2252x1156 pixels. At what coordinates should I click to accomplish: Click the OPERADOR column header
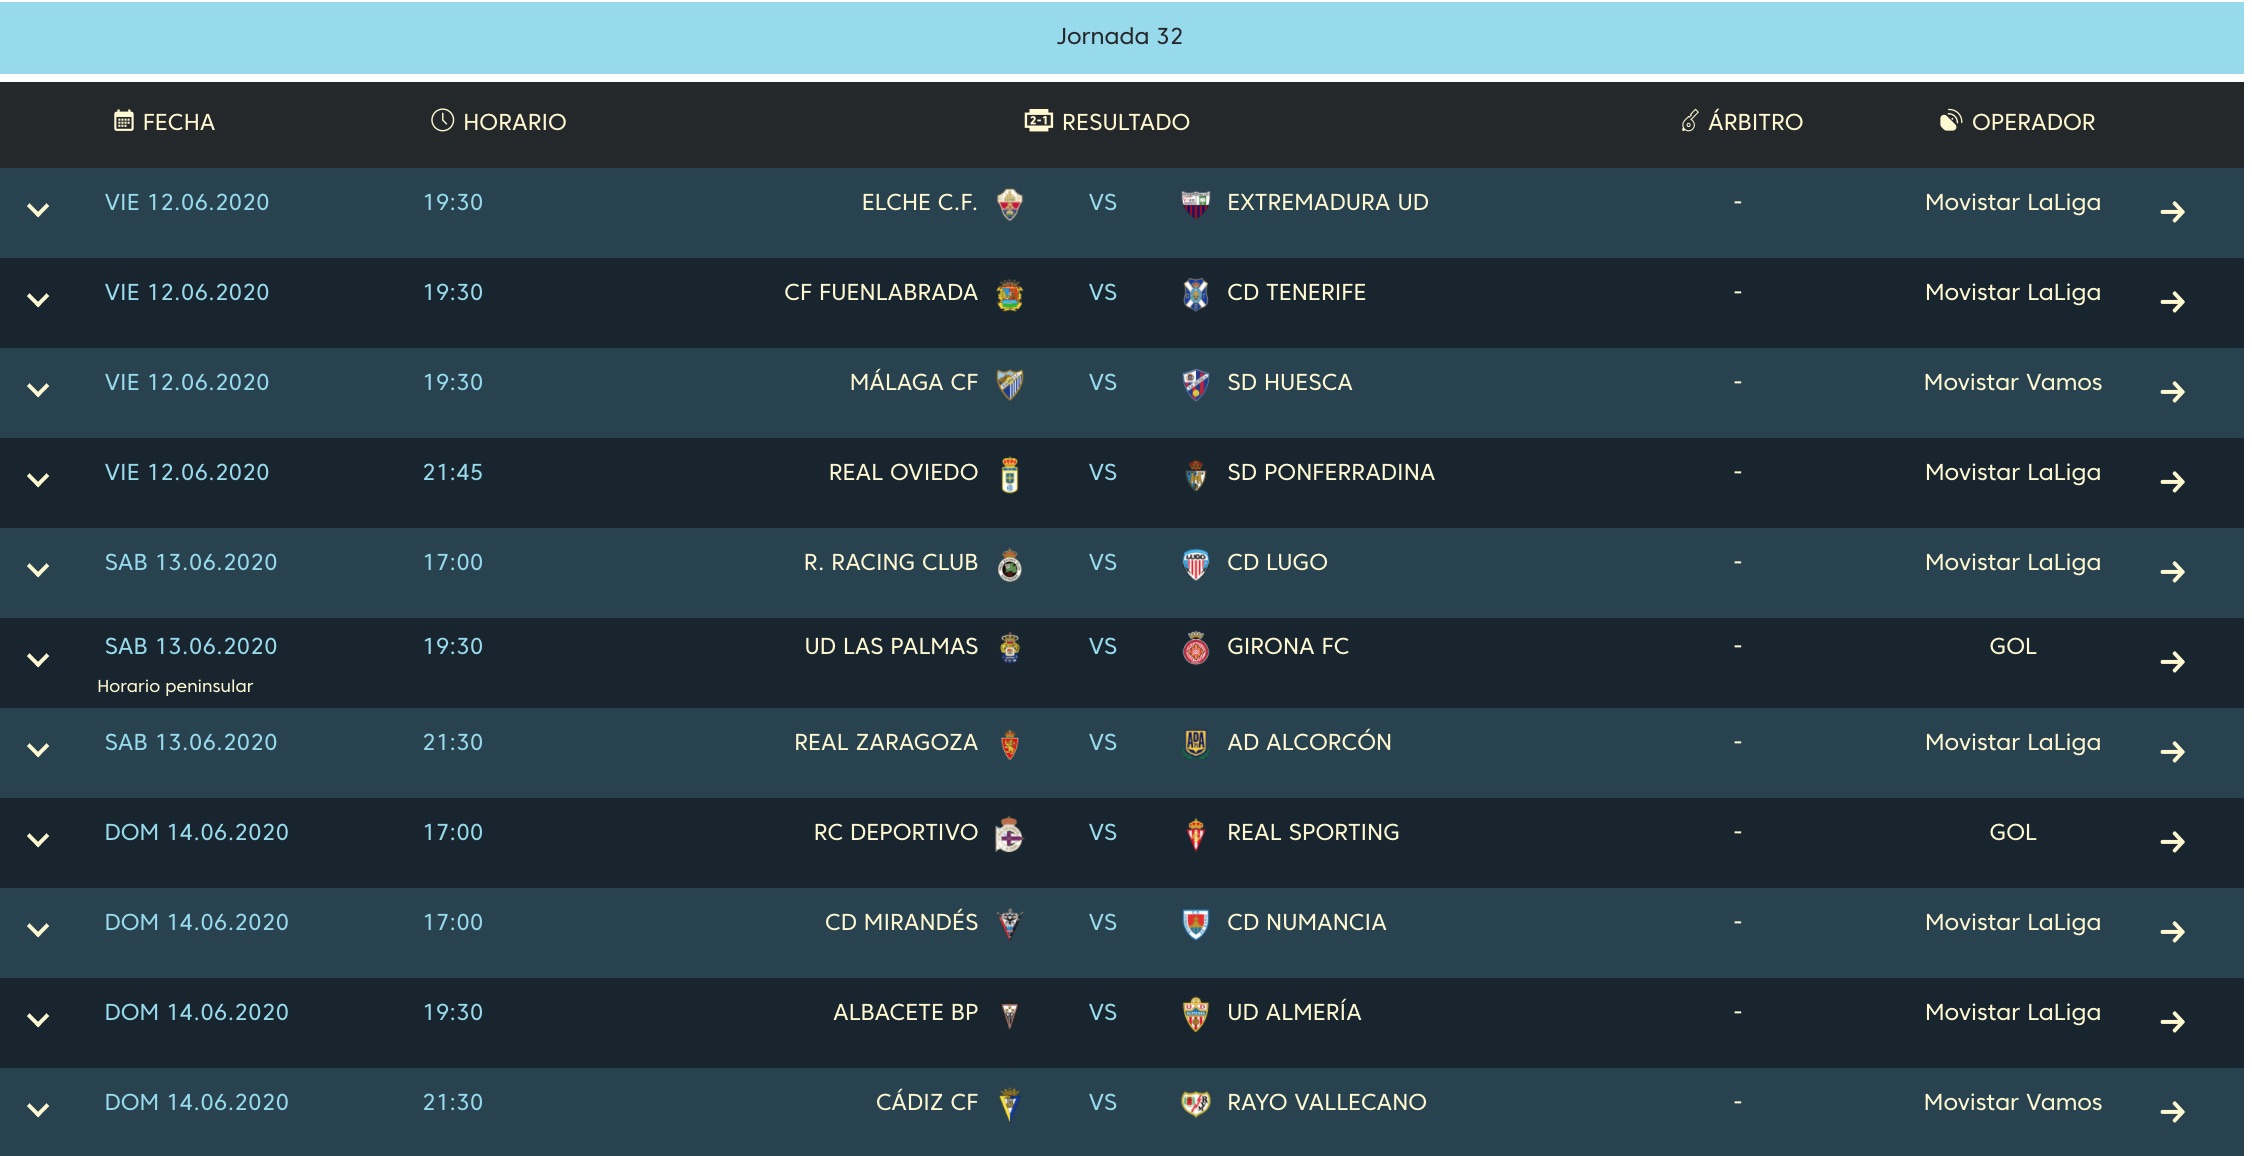coord(2017,122)
